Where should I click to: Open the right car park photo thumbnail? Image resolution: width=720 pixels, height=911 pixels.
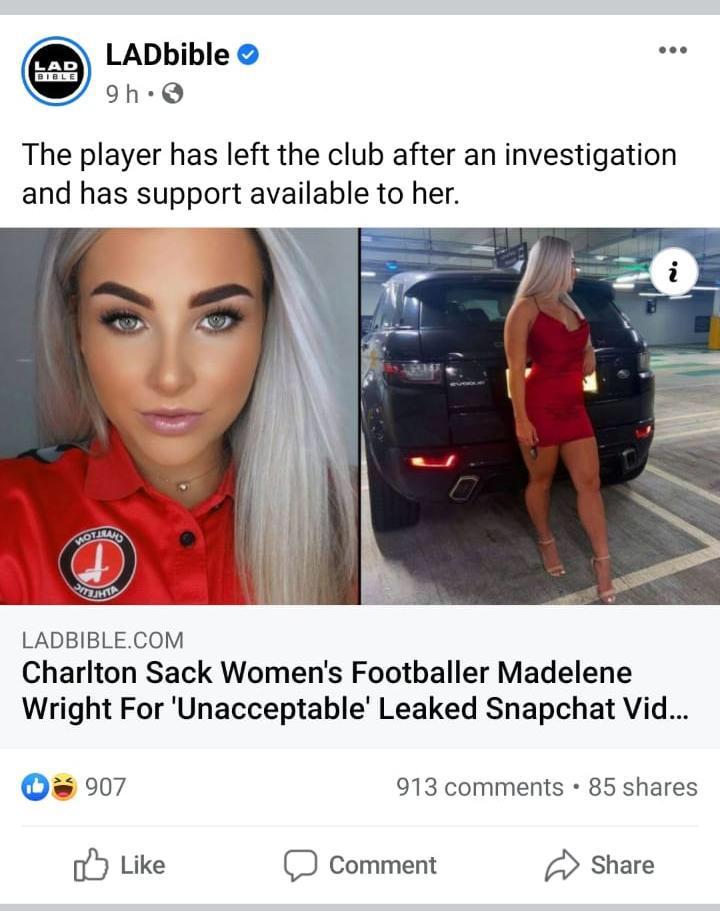[x=540, y=416]
